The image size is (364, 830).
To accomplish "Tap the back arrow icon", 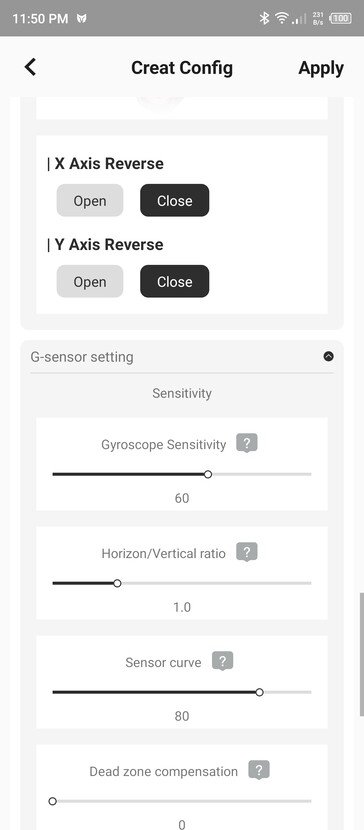I will click(31, 67).
